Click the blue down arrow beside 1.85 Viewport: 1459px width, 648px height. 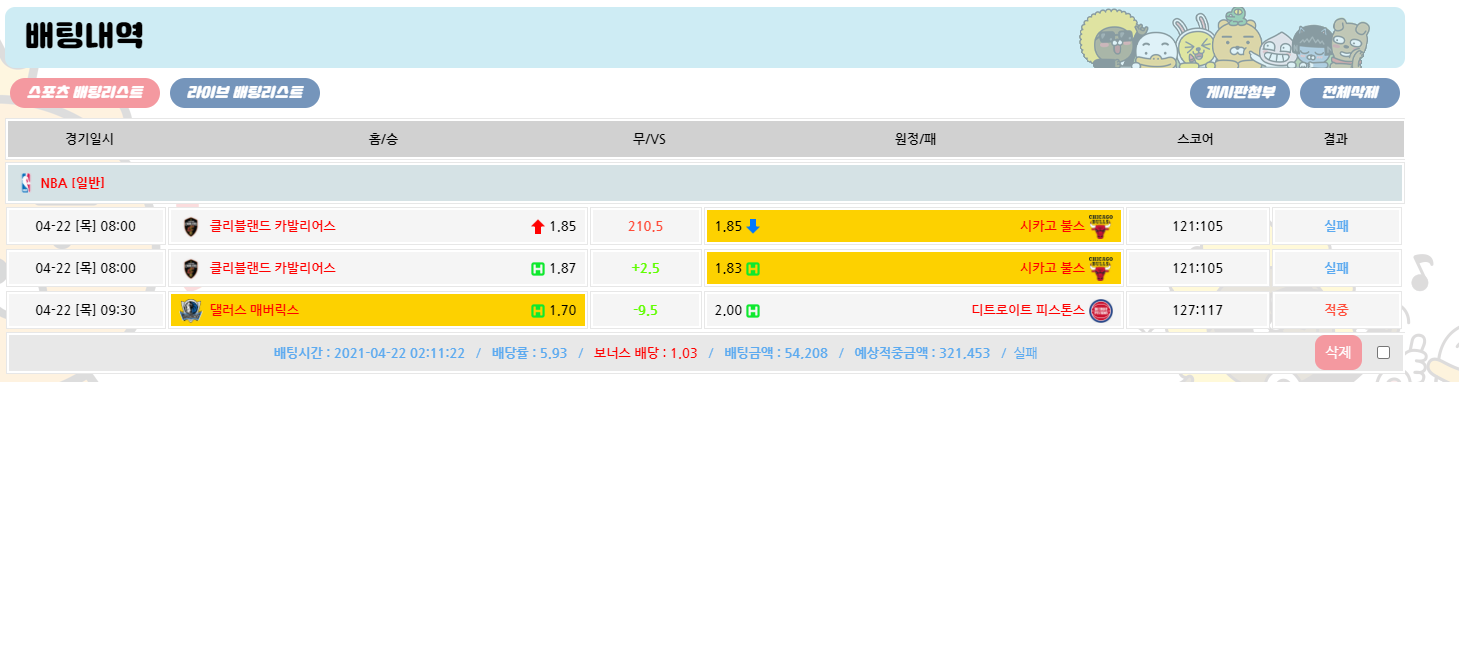[753, 226]
